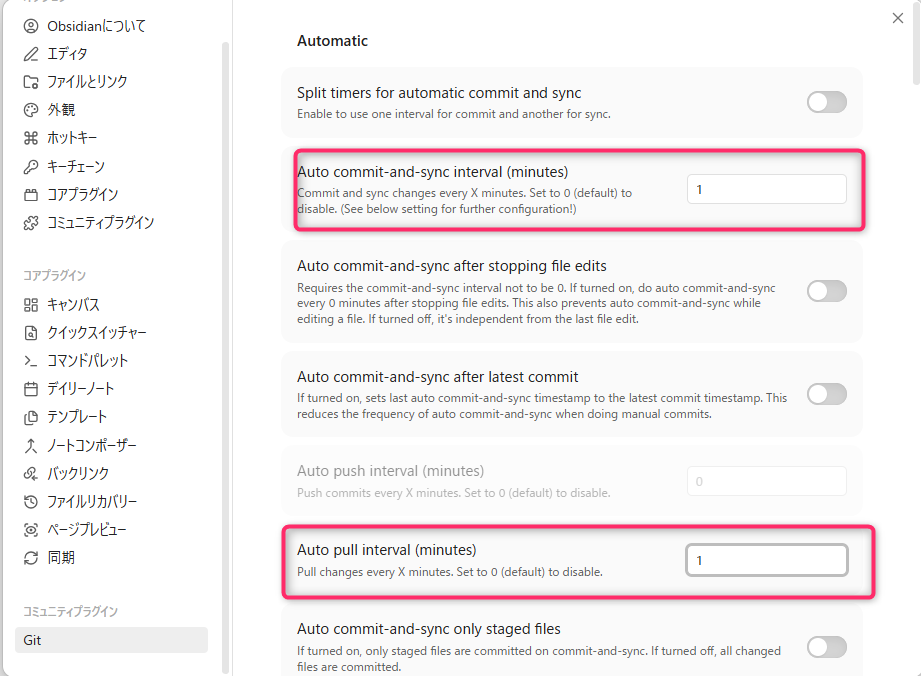Open コマンドパレット terminal icon
The height and width of the screenshot is (676, 921).
point(31,361)
